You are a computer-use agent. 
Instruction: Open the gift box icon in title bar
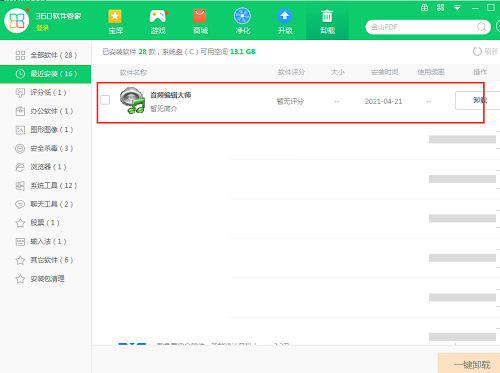click(x=424, y=7)
